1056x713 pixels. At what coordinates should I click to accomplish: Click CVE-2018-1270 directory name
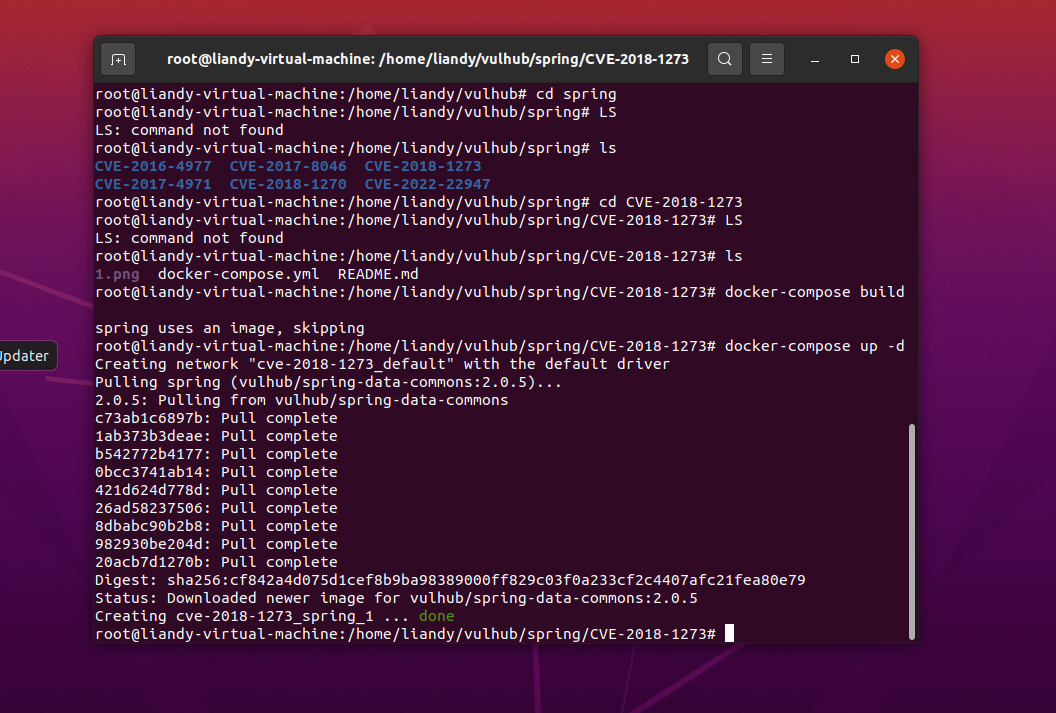point(288,184)
